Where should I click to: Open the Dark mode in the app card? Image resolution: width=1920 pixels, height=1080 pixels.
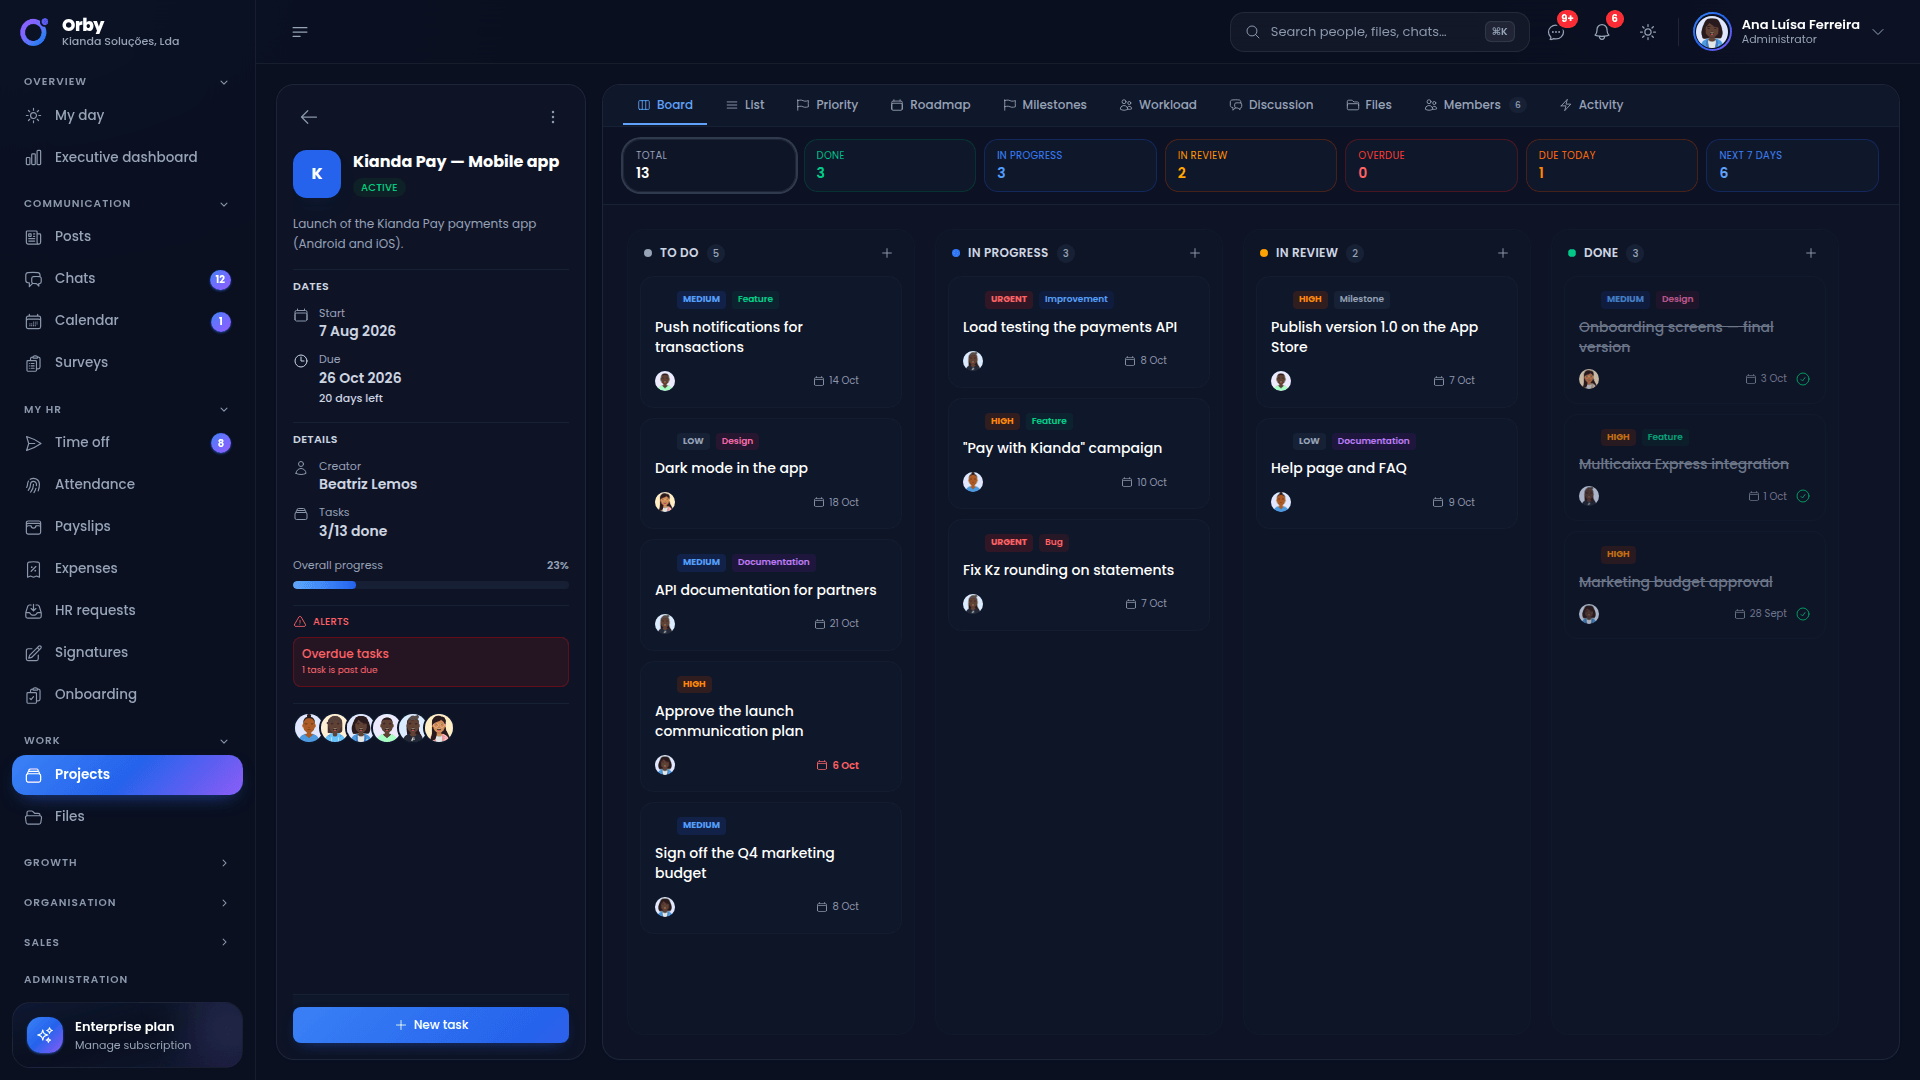[771, 473]
